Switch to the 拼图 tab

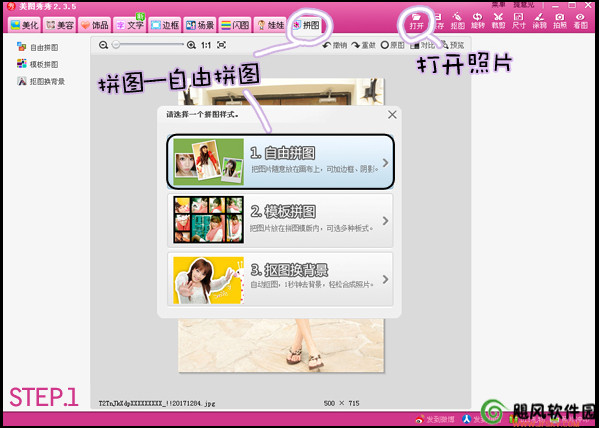click(x=306, y=25)
